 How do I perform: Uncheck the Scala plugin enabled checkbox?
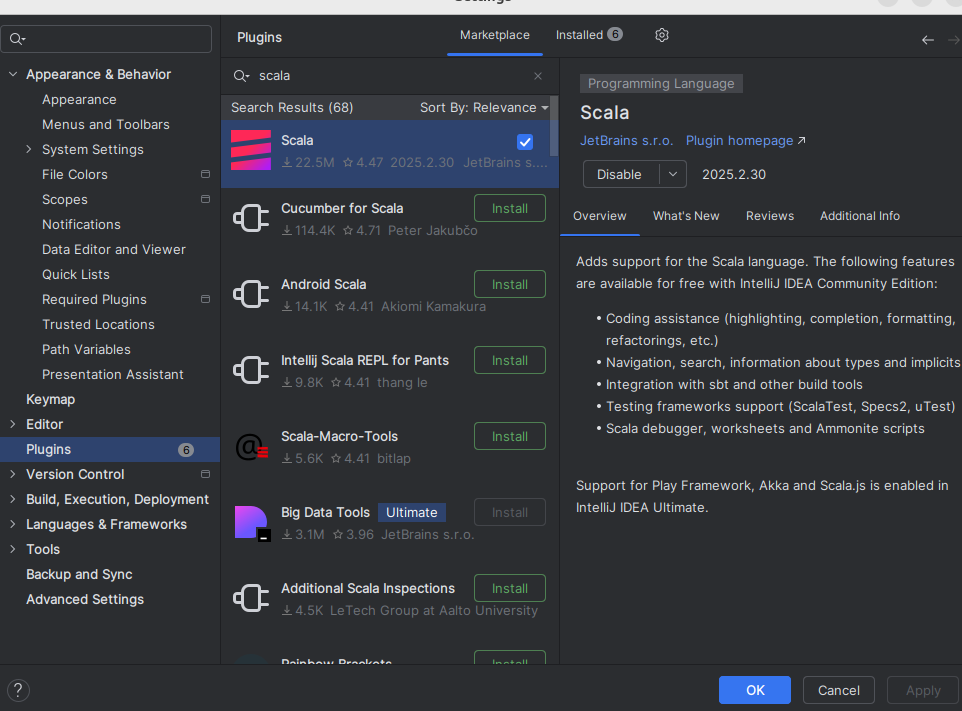point(525,142)
